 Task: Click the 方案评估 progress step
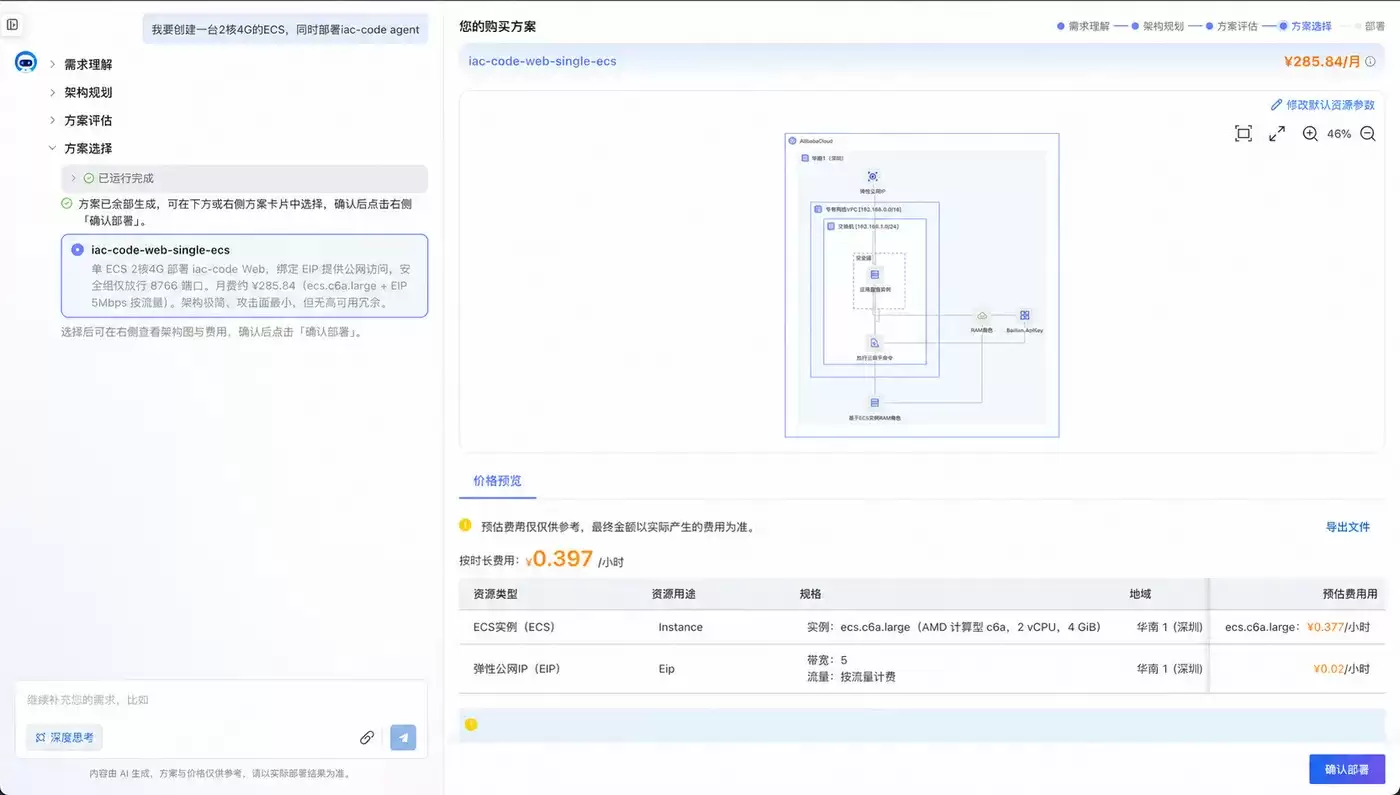1232,26
